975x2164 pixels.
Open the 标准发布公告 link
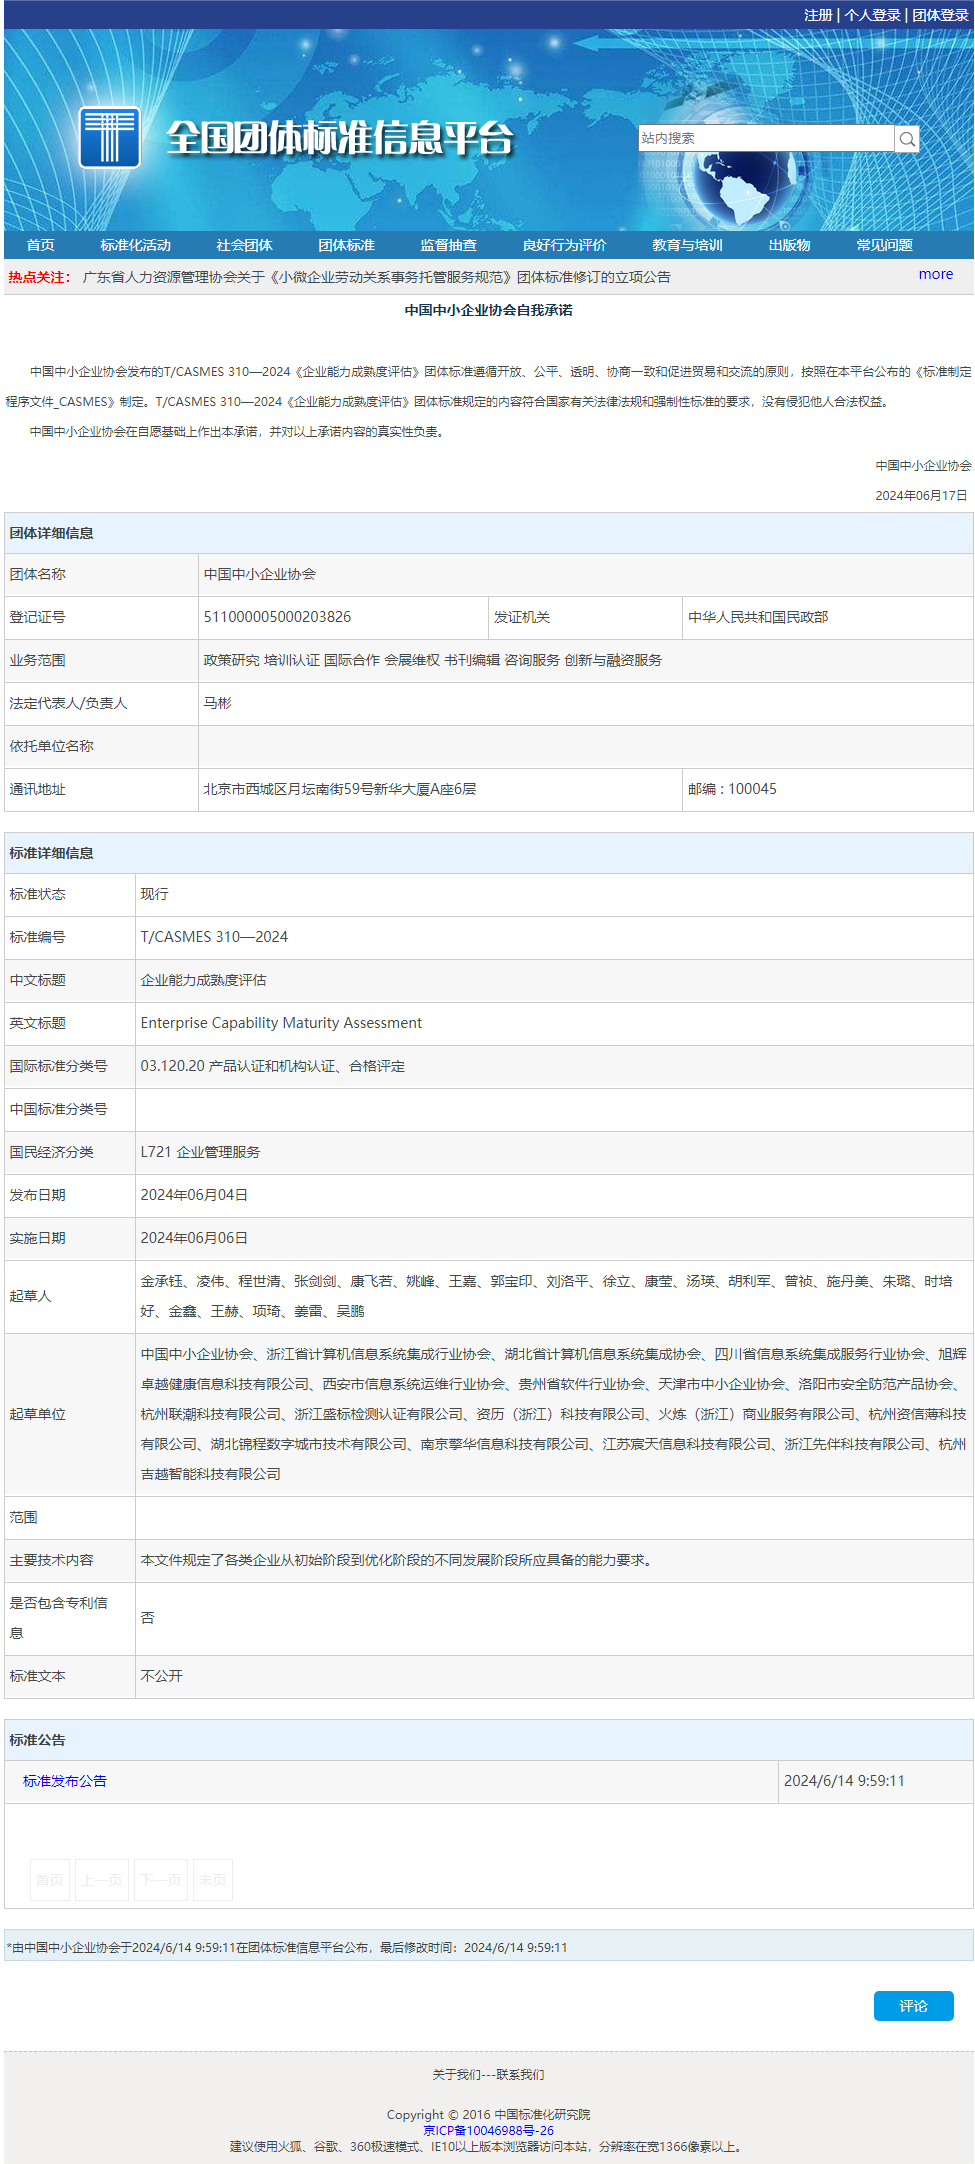pyautogui.click(x=65, y=1781)
